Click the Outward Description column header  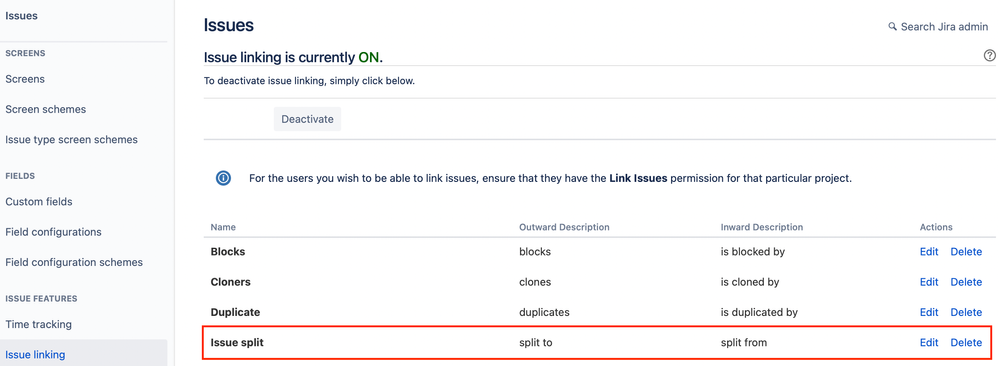[x=564, y=227]
